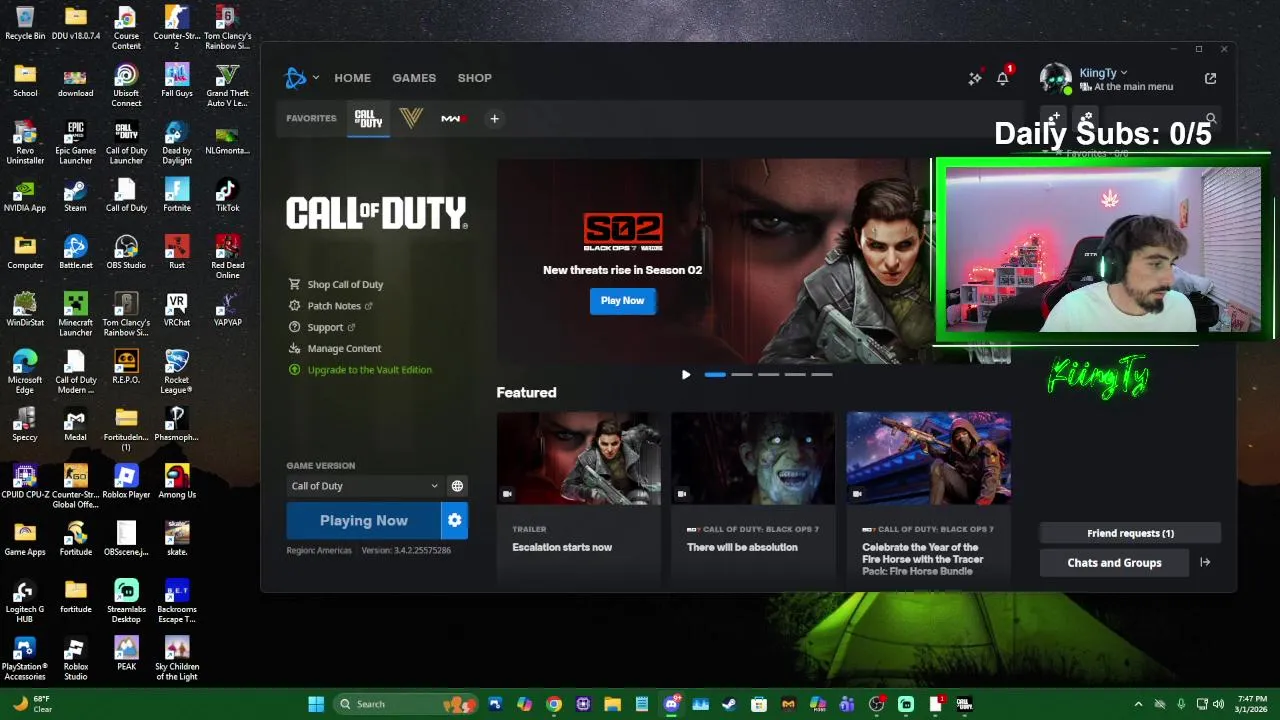The image size is (1280, 720).
Task: Open the Windows Start menu
Action: [316, 704]
